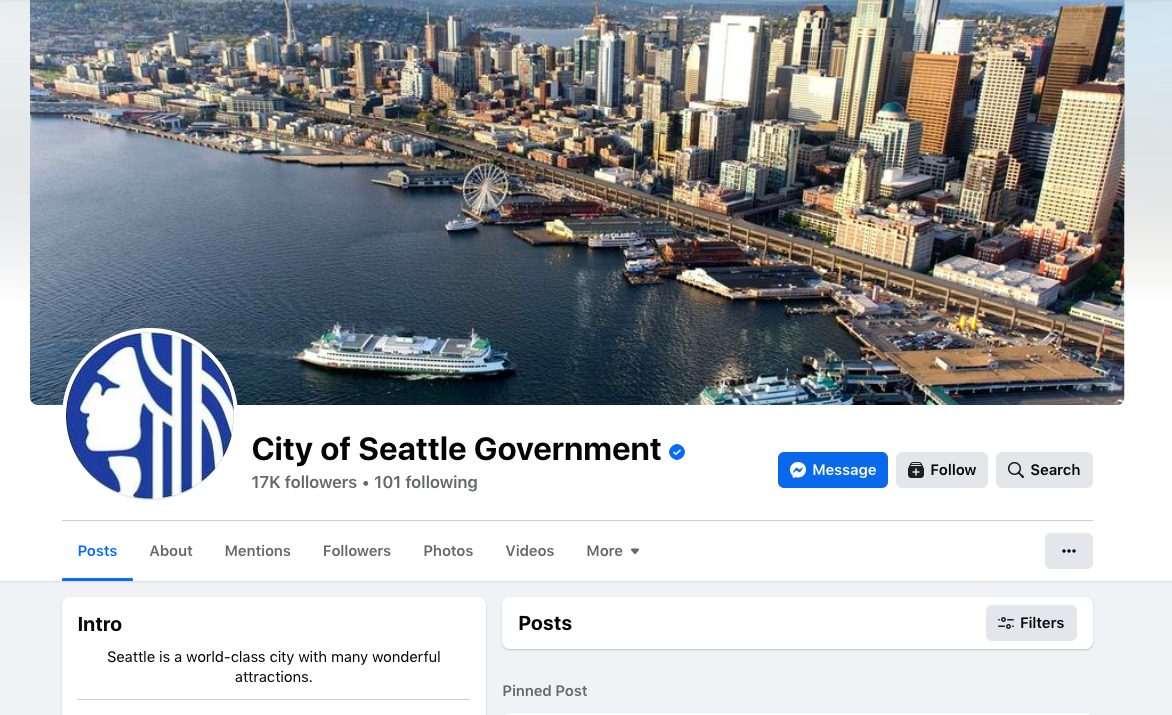Click the magnifying glass Search icon

(1015, 470)
